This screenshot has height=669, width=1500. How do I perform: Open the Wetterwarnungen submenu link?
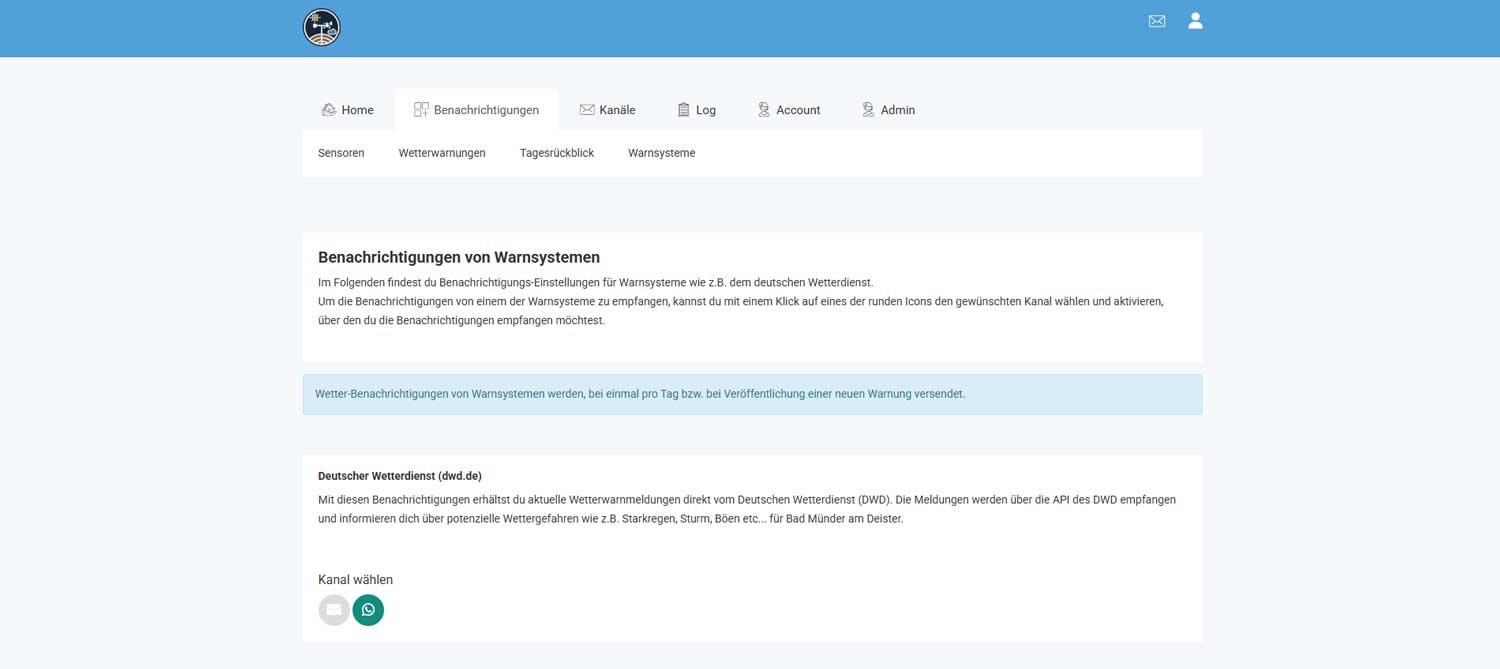click(x=442, y=153)
